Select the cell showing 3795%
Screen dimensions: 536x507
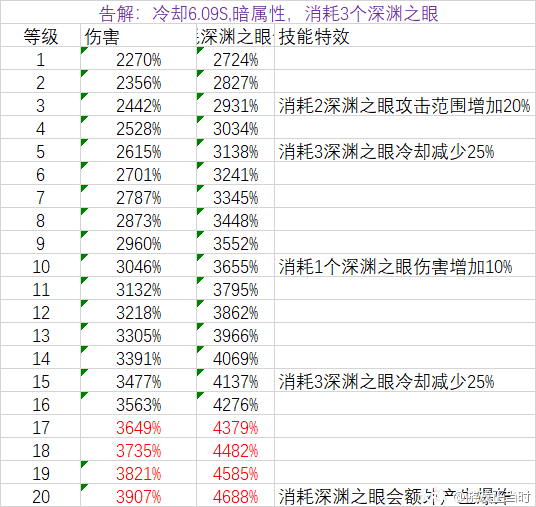point(236,288)
